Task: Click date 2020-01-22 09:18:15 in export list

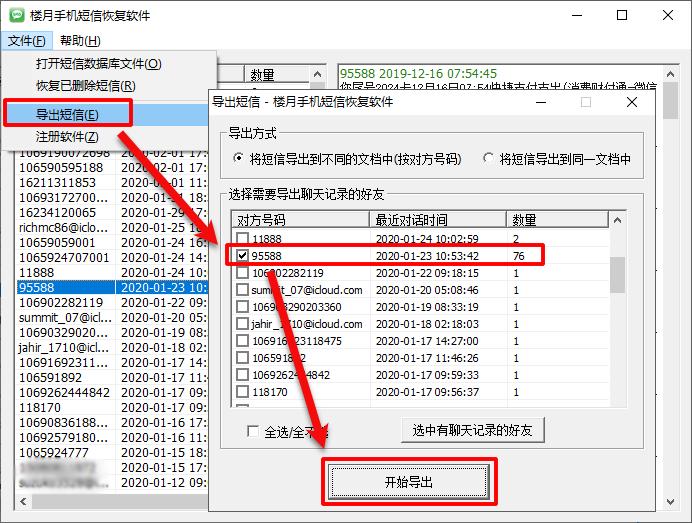Action: [427, 273]
